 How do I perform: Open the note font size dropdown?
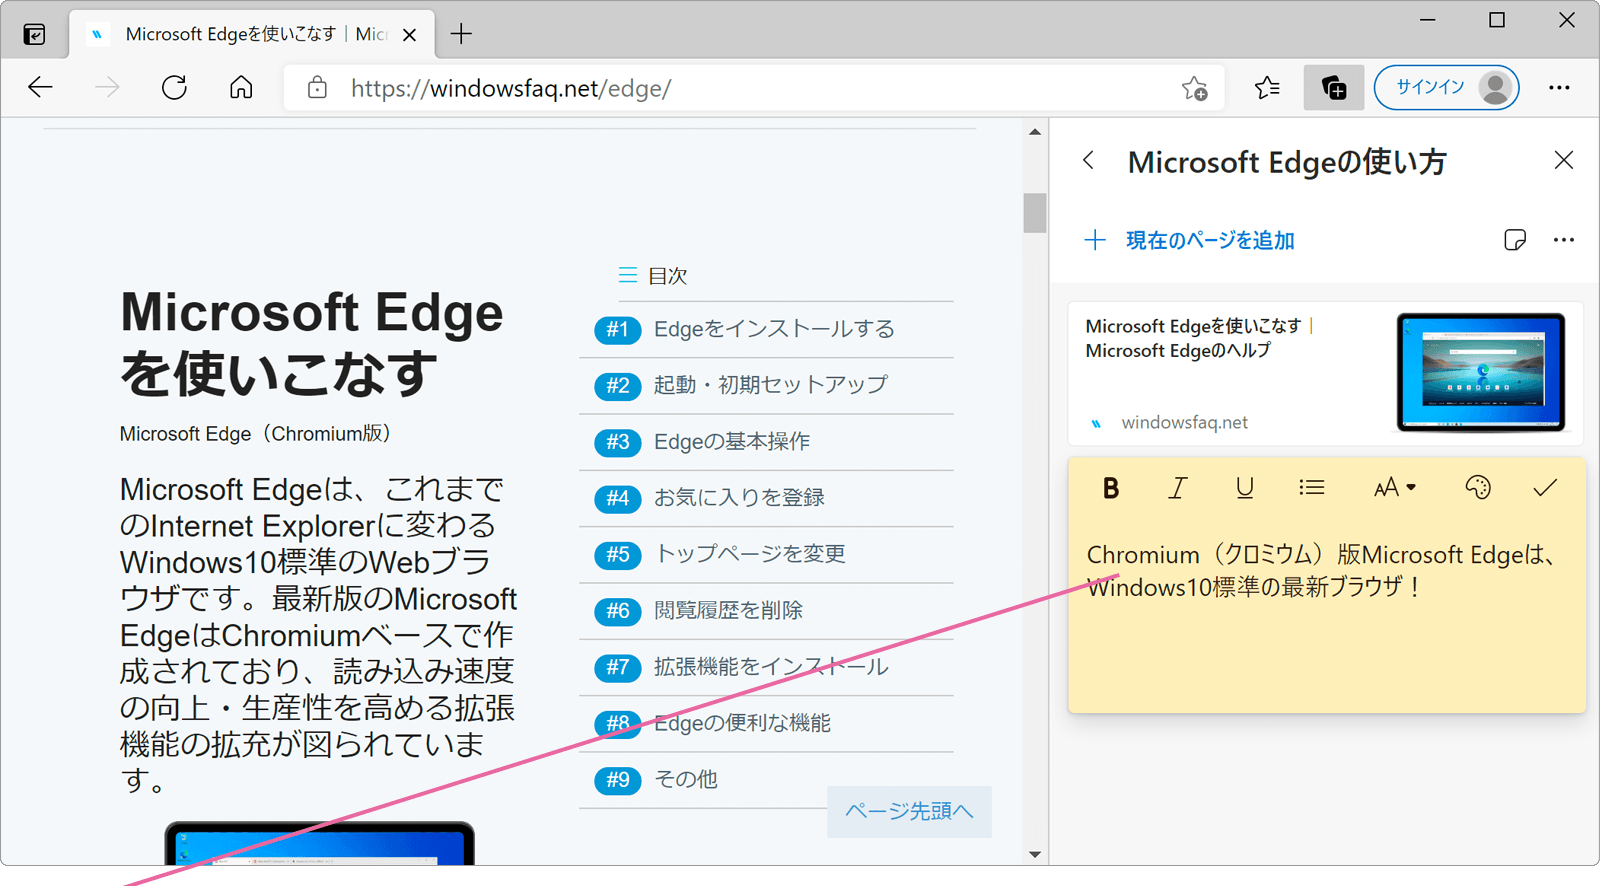[1394, 488]
